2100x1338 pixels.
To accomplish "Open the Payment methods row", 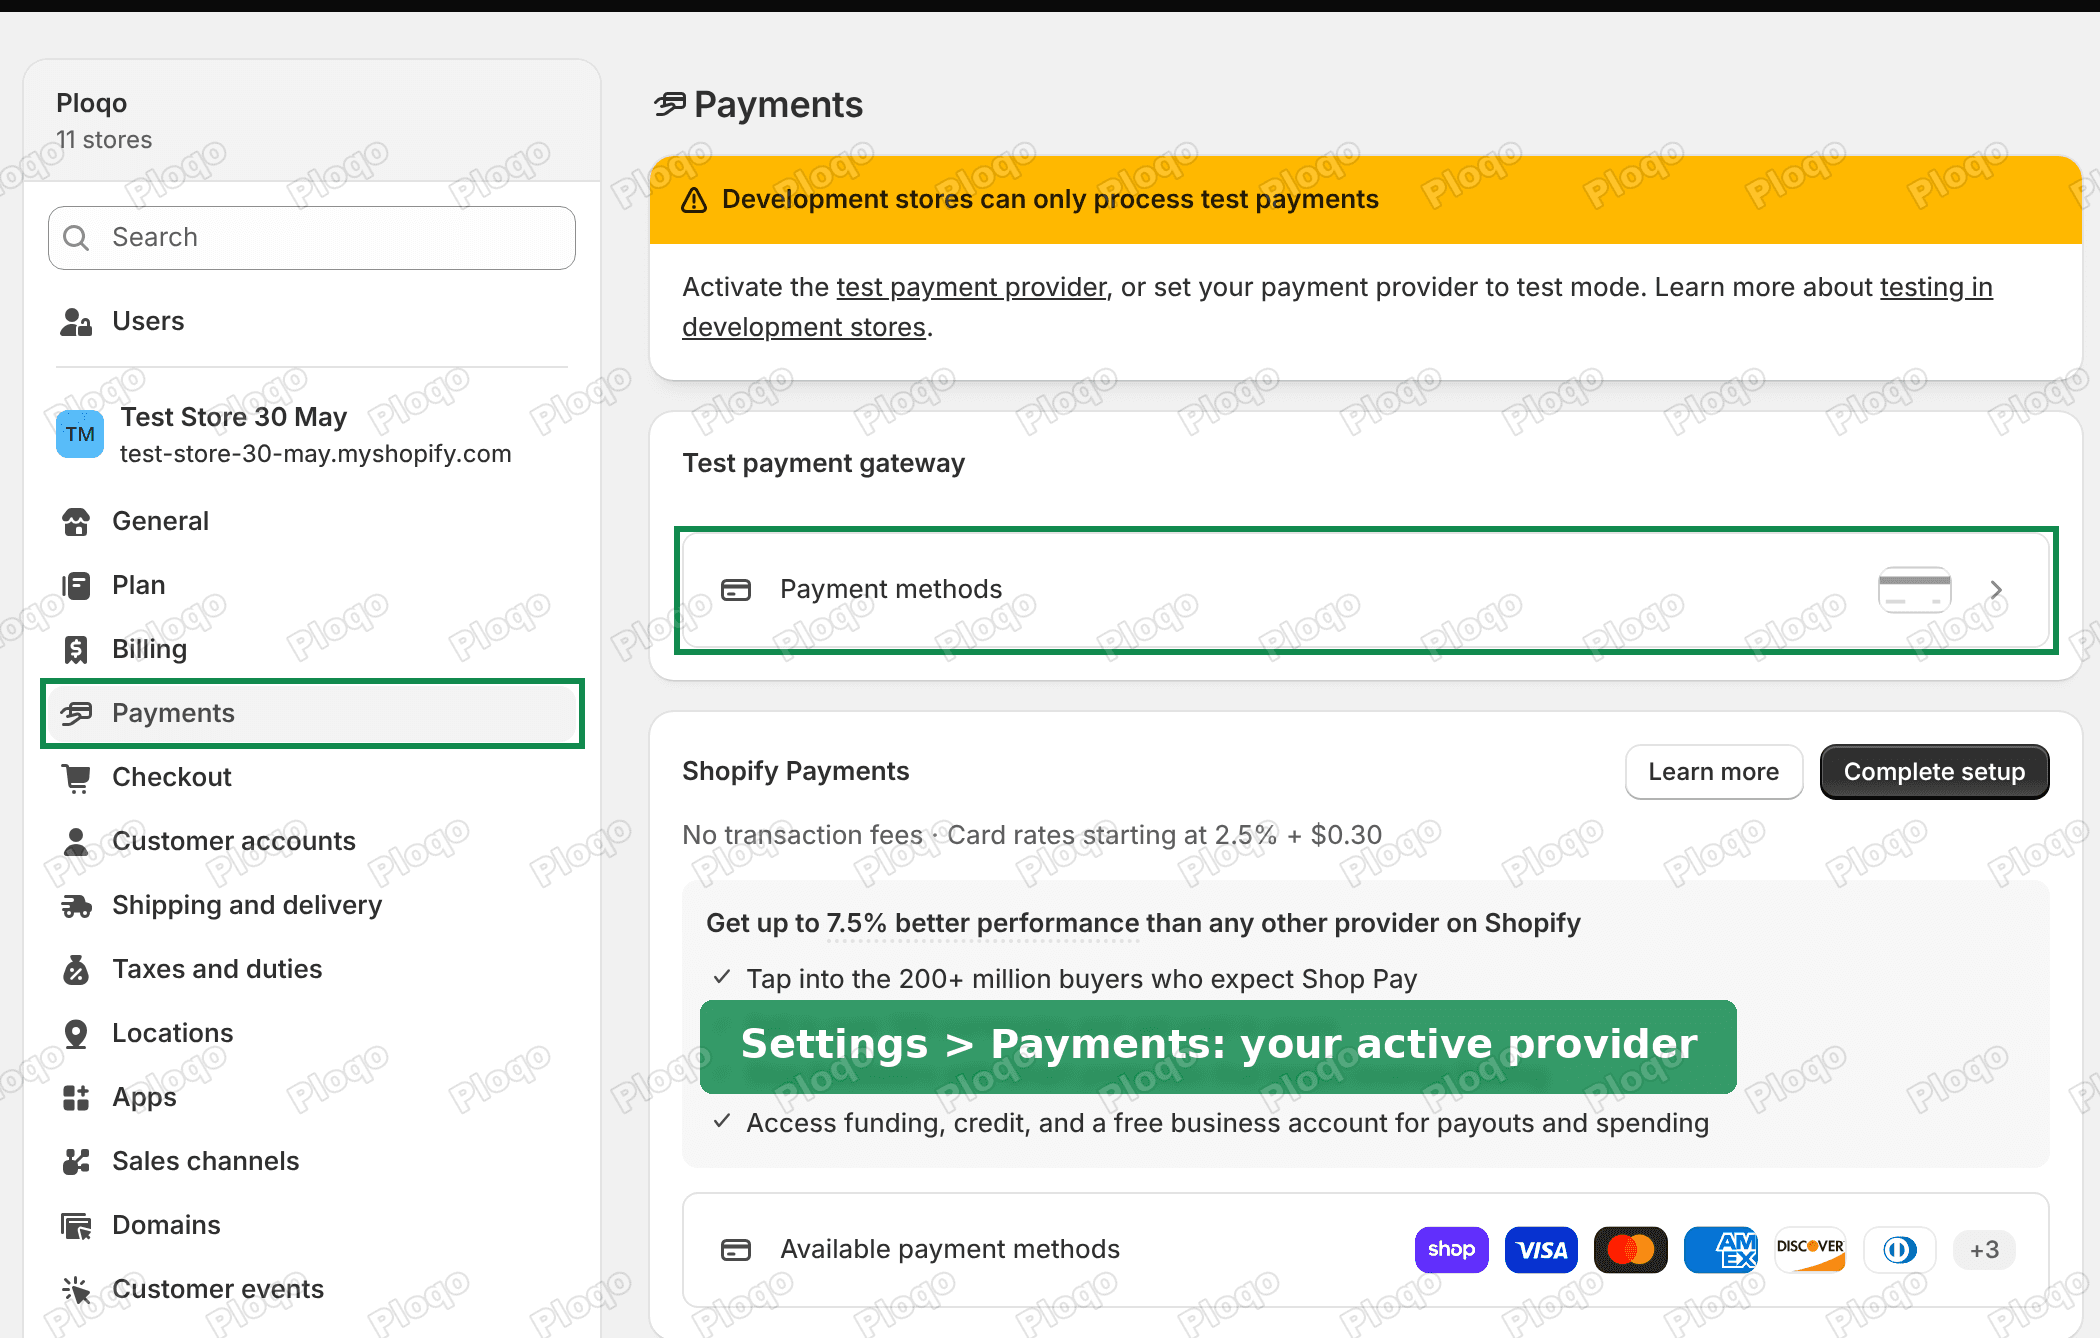I will coord(1366,590).
